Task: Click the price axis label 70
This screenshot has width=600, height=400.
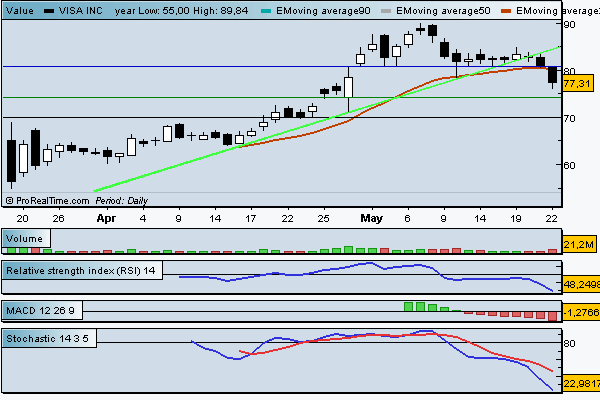Action: (x=569, y=119)
